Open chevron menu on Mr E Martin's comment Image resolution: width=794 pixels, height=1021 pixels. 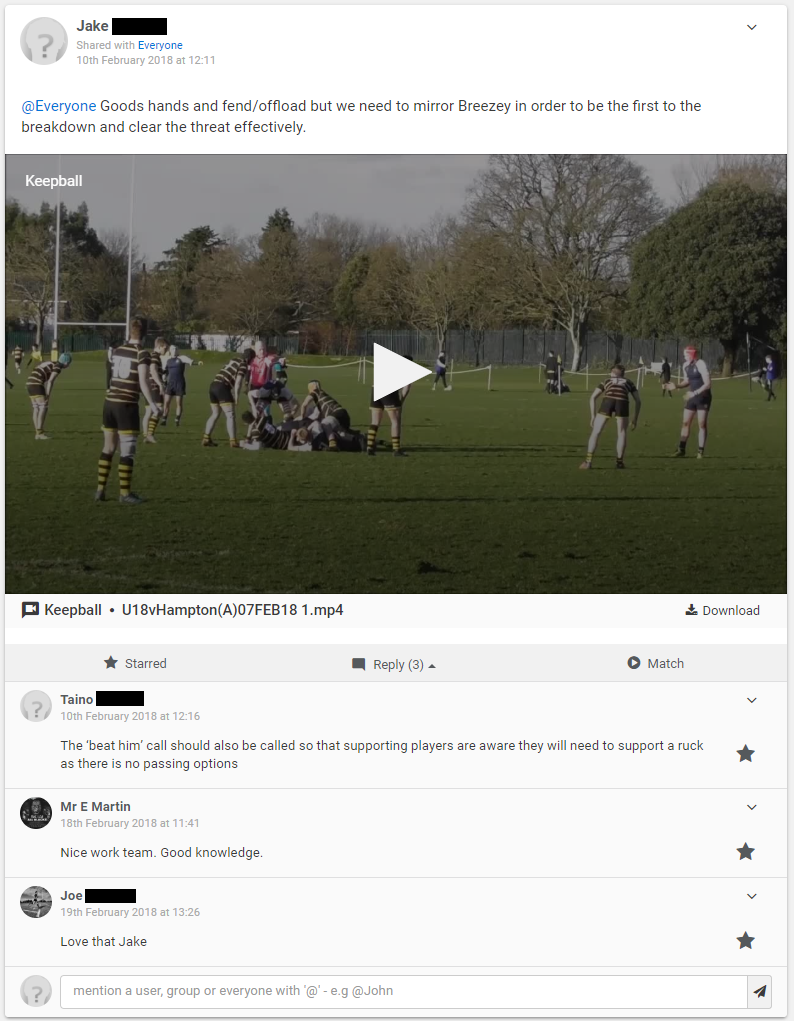[752, 807]
